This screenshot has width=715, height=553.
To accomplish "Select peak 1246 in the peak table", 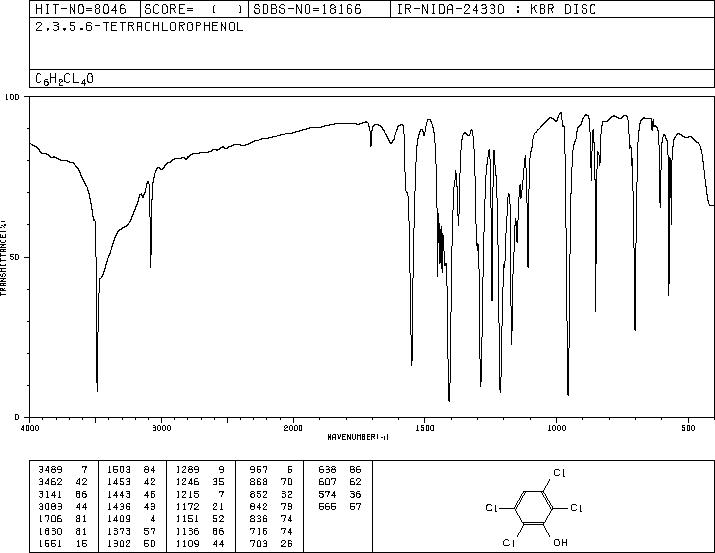I will [187, 482].
